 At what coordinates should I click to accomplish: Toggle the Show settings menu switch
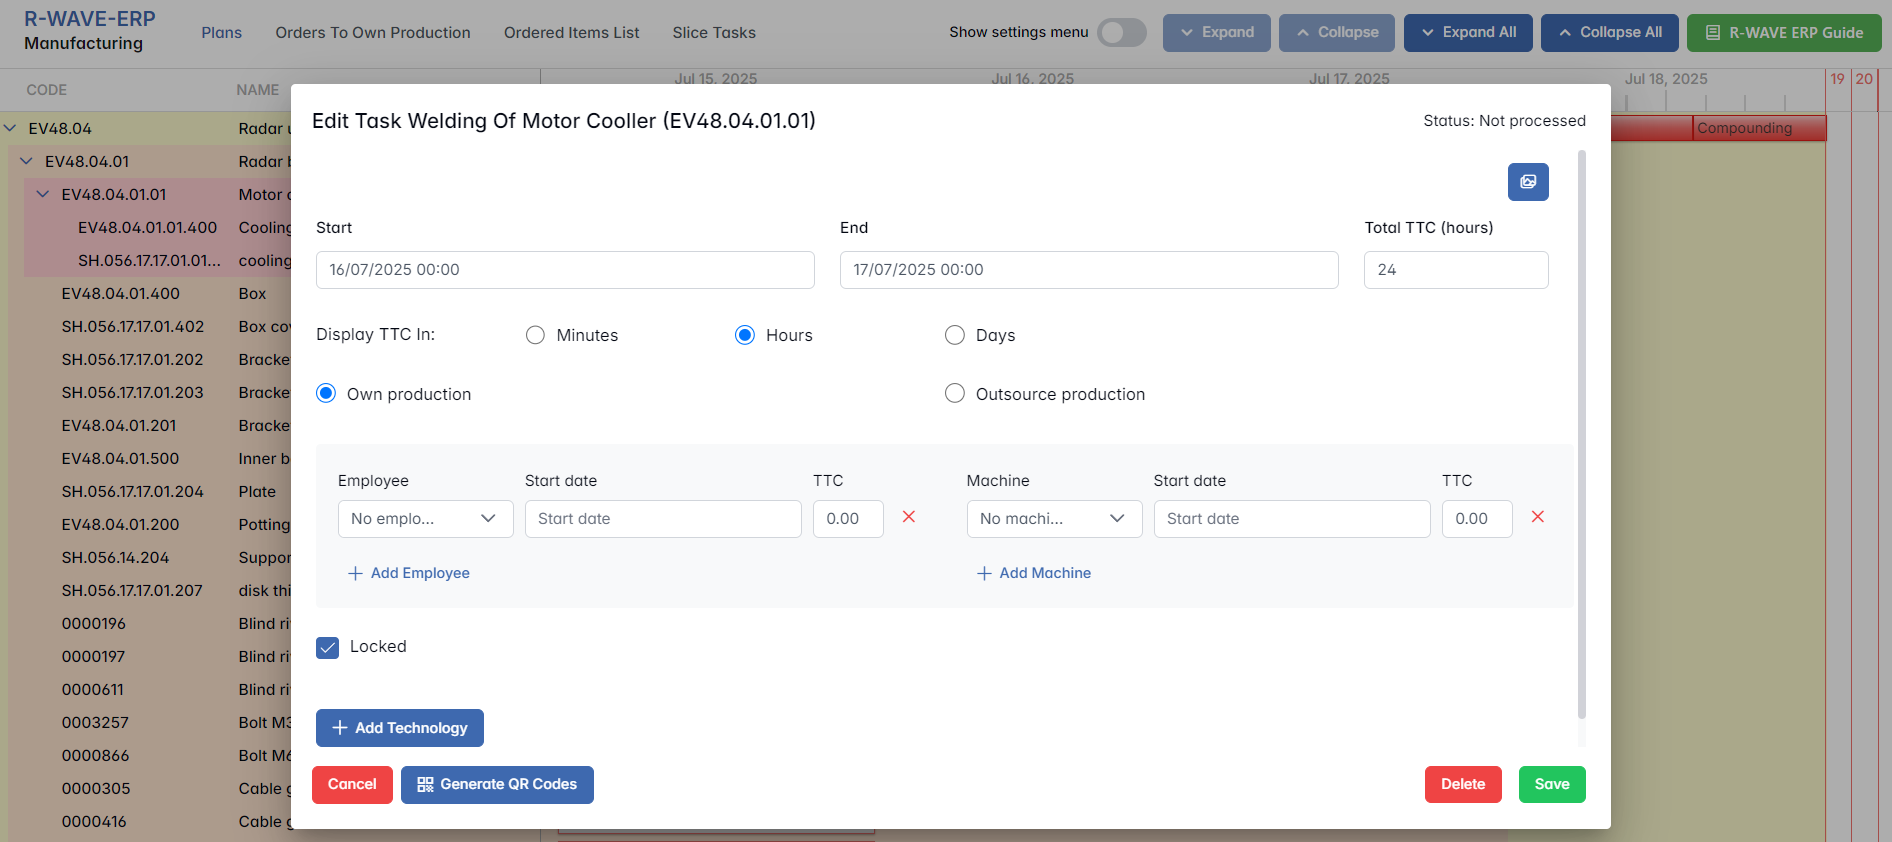(x=1121, y=33)
